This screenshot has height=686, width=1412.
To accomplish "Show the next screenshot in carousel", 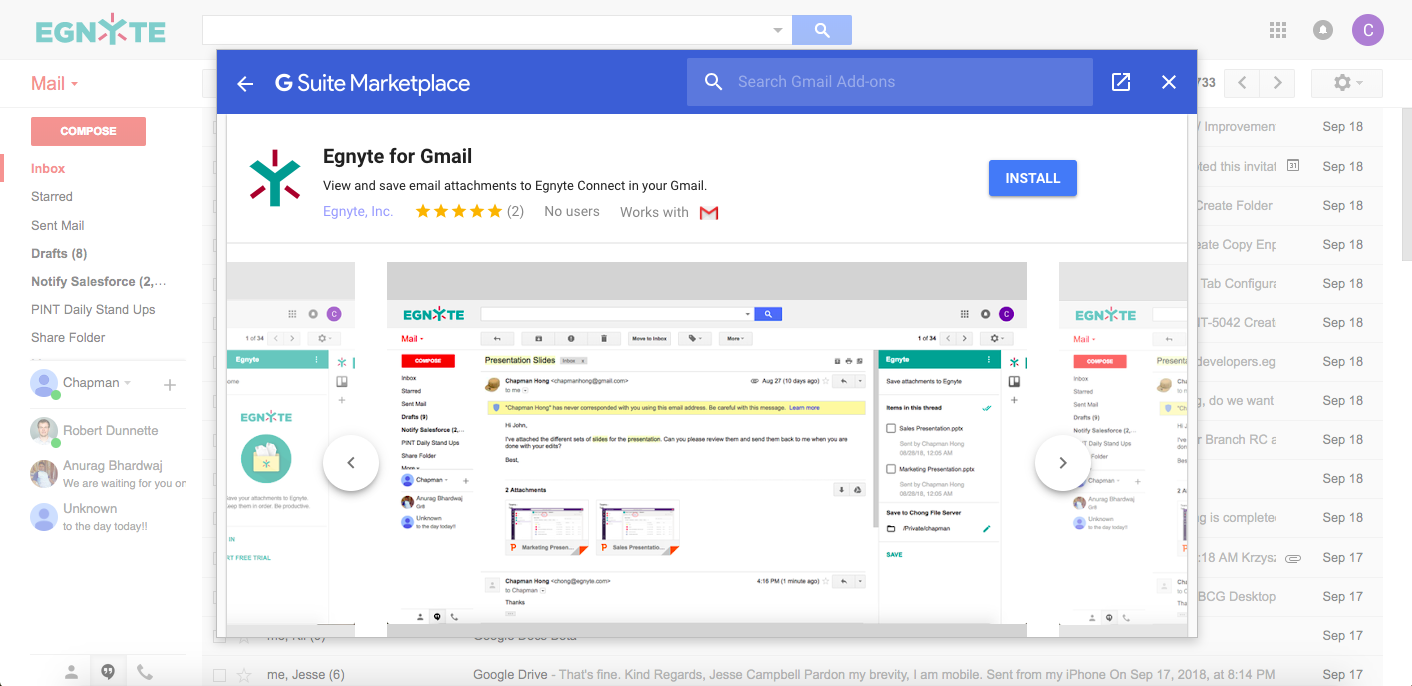I will [1063, 463].
